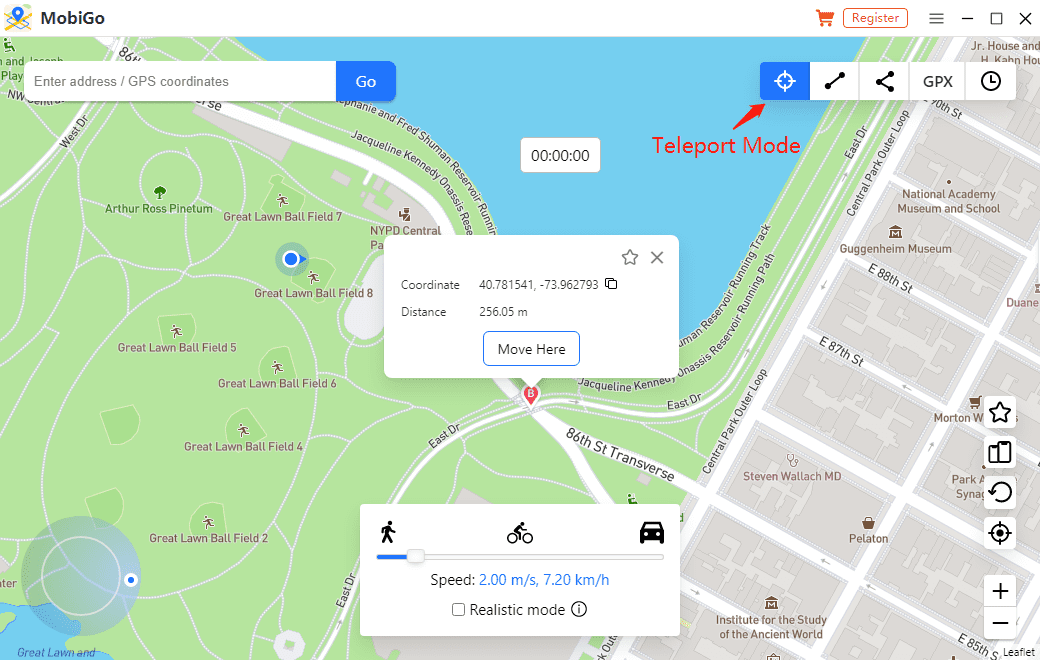The width and height of the screenshot is (1040, 660).
Task: Click the shopping cart icon
Action: point(825,18)
